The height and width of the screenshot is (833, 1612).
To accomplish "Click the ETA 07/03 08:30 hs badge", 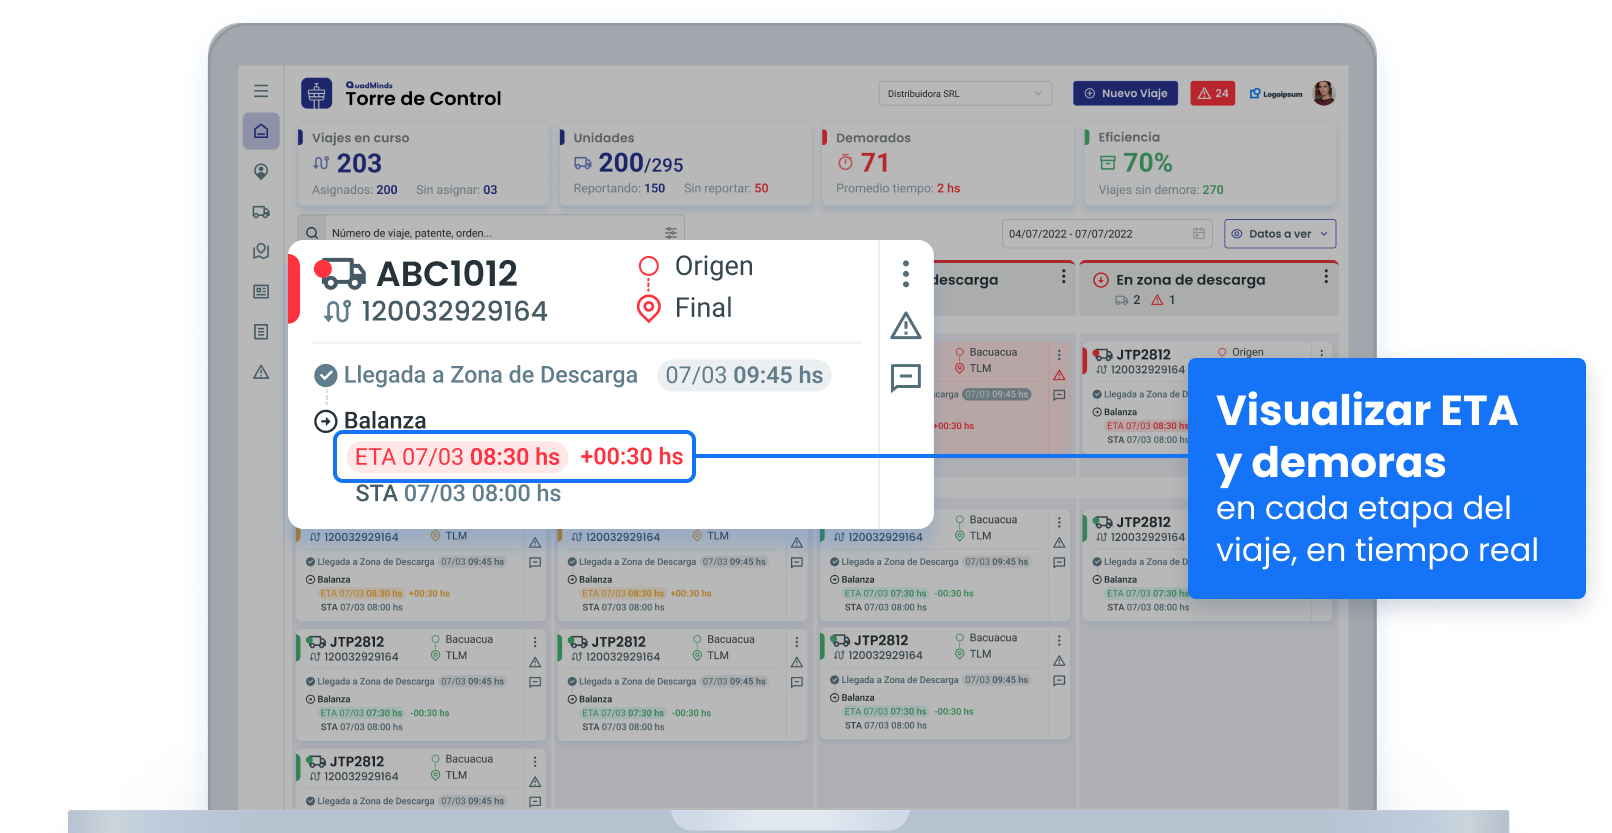I will coord(457,457).
